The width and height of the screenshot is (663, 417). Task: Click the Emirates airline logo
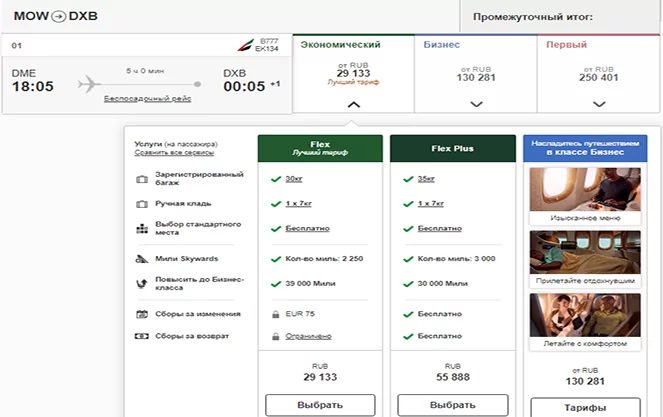(246, 45)
